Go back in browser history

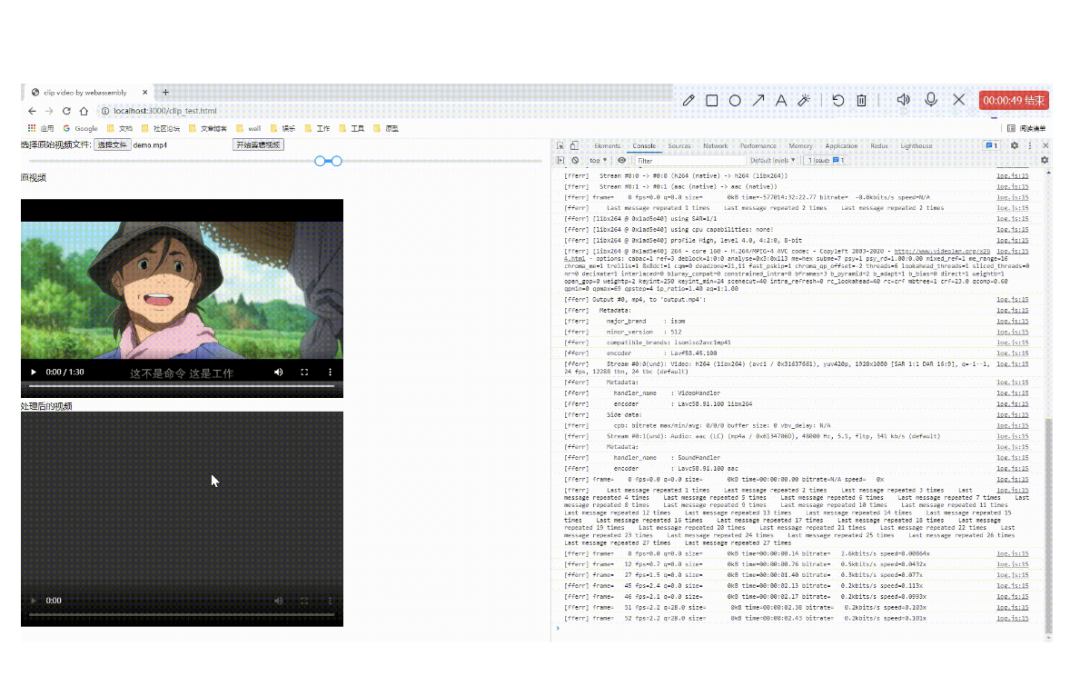tap(32, 111)
